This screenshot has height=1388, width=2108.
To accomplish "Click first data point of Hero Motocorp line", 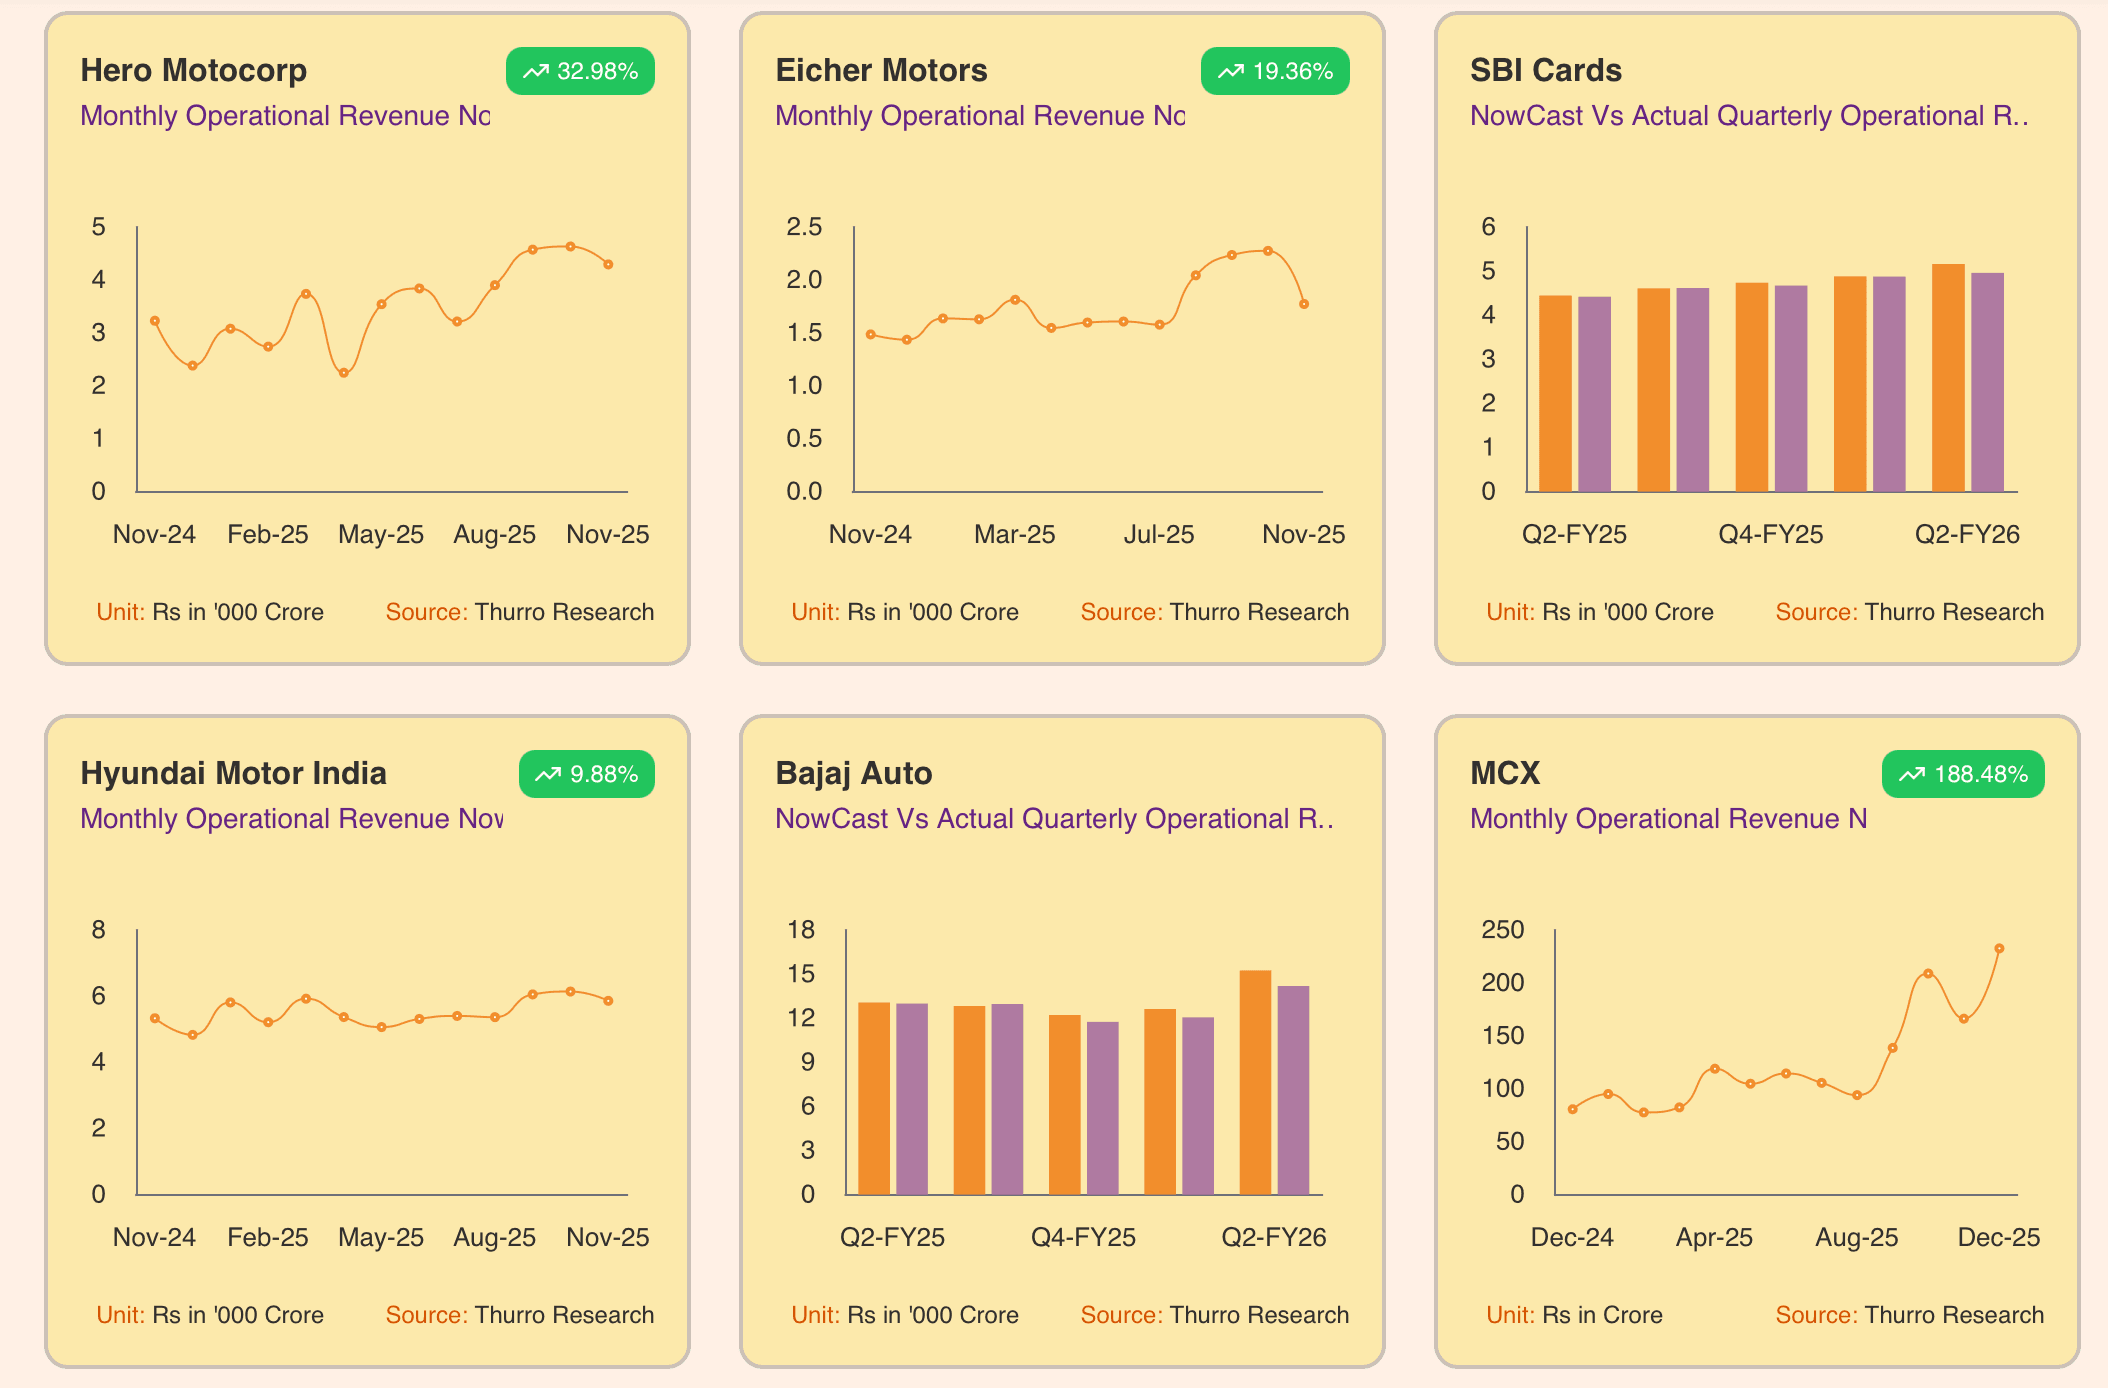I will [x=155, y=321].
